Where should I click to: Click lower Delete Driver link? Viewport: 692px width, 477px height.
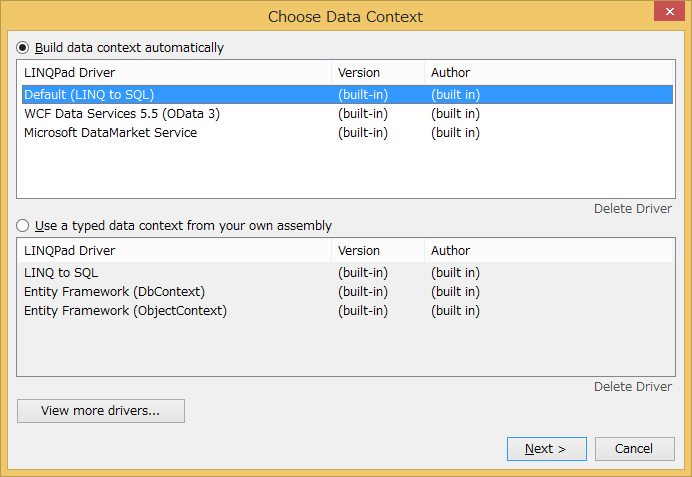[x=633, y=386]
